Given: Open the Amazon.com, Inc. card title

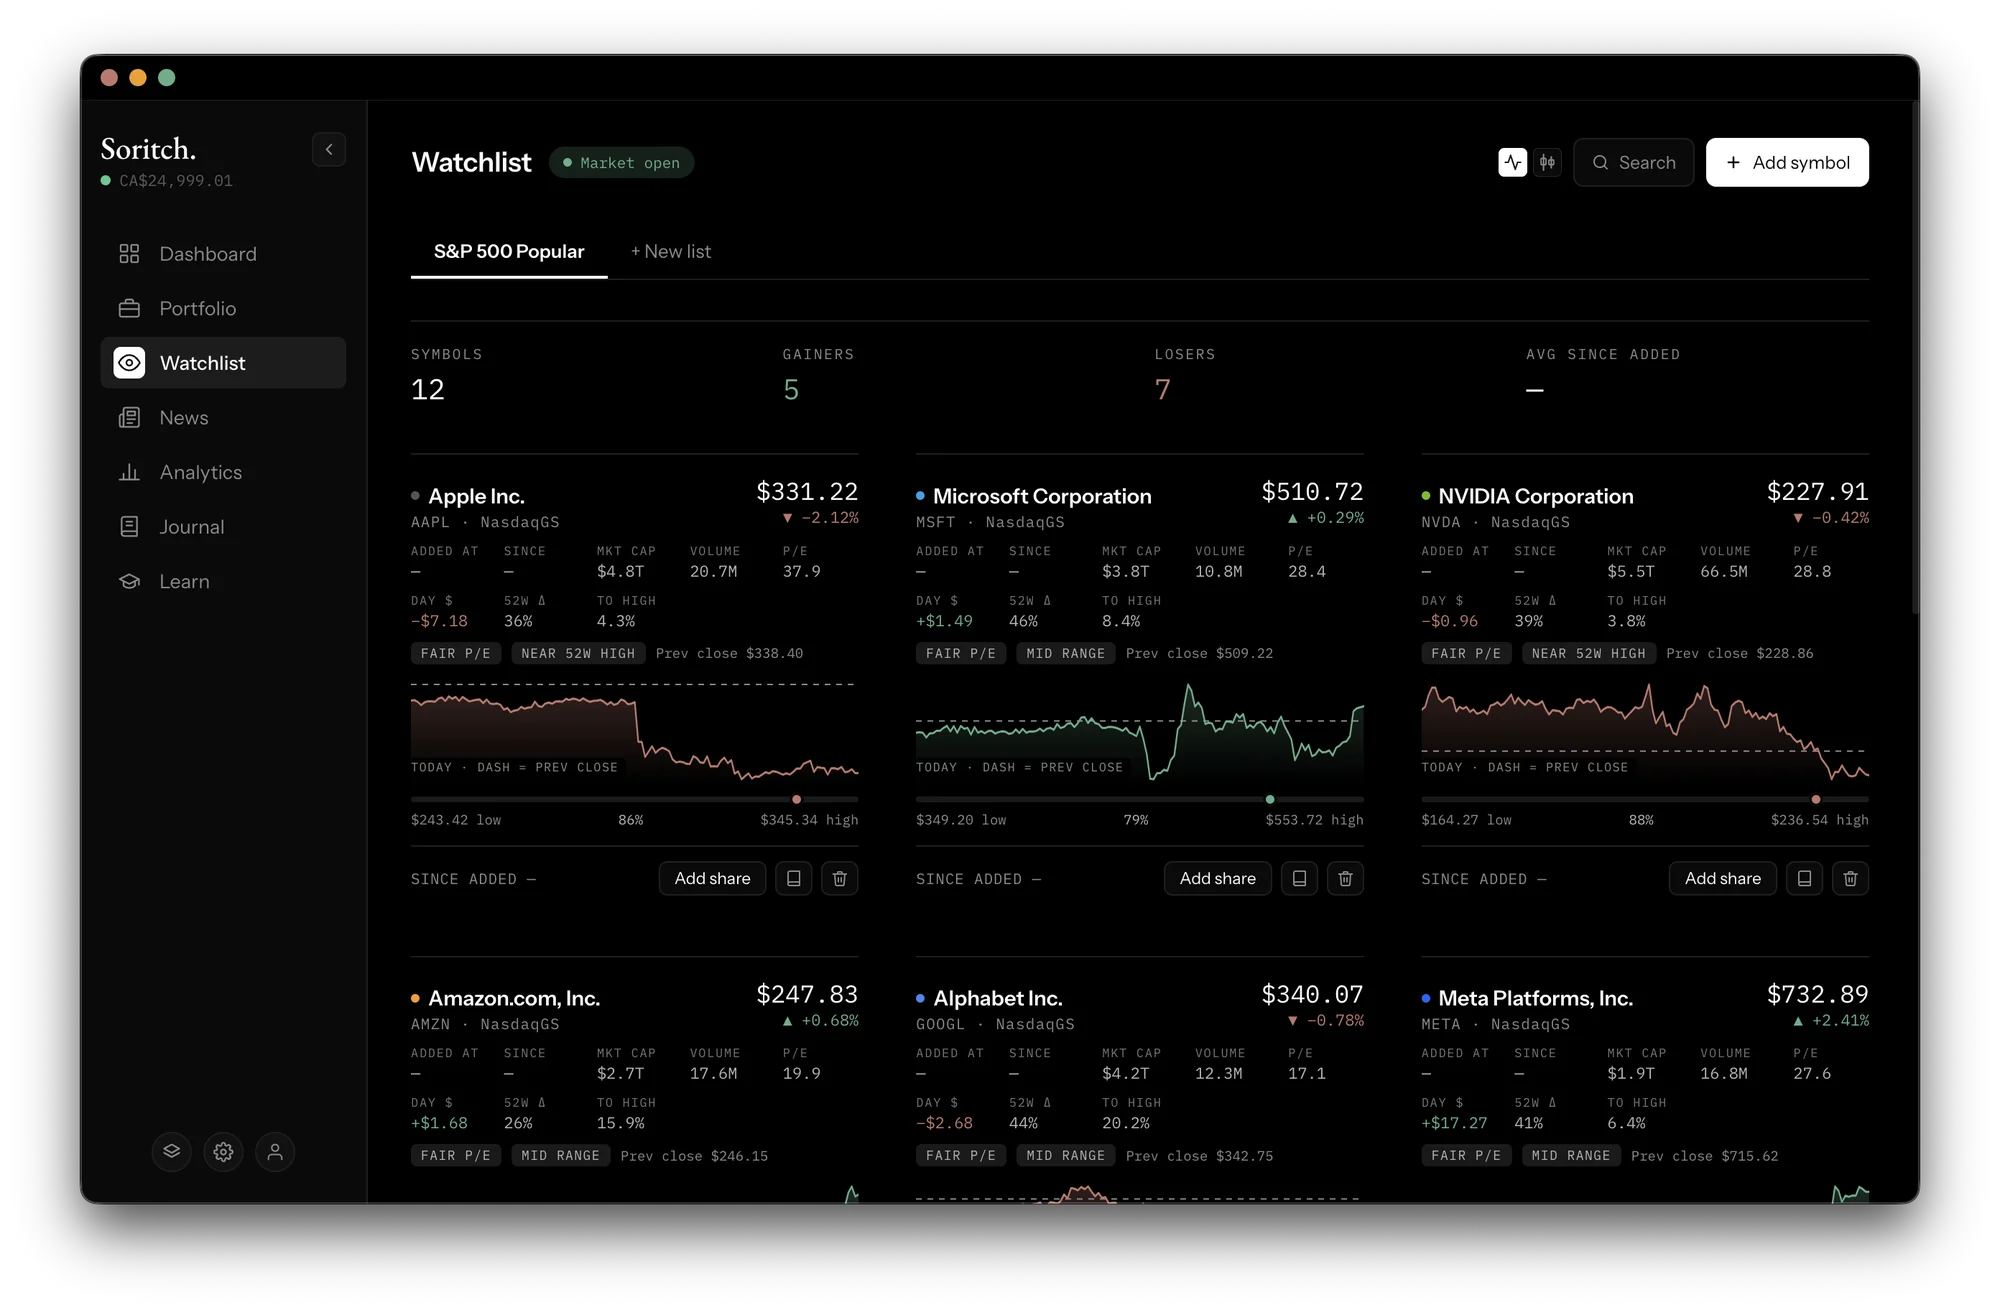Looking at the screenshot, I should (x=514, y=998).
